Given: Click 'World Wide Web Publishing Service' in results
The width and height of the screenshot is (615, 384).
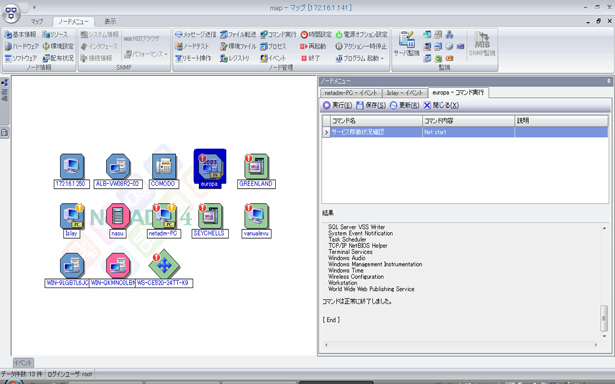Looking at the screenshot, I should (x=371, y=289).
